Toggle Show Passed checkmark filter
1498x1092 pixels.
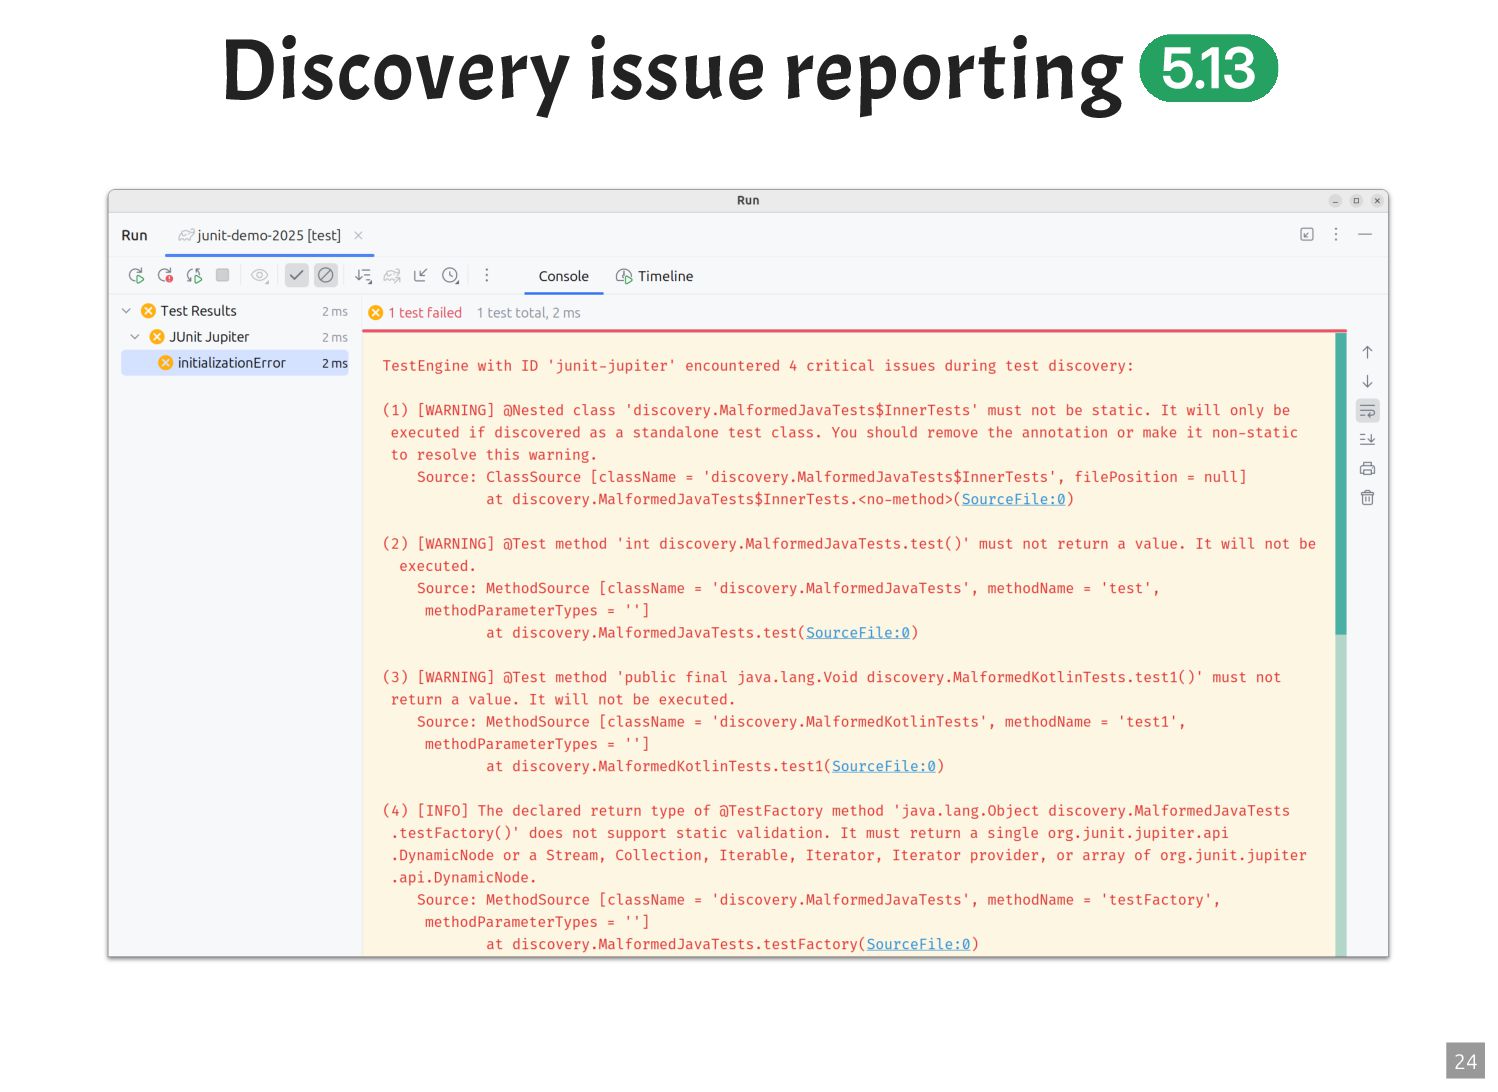tap(297, 275)
